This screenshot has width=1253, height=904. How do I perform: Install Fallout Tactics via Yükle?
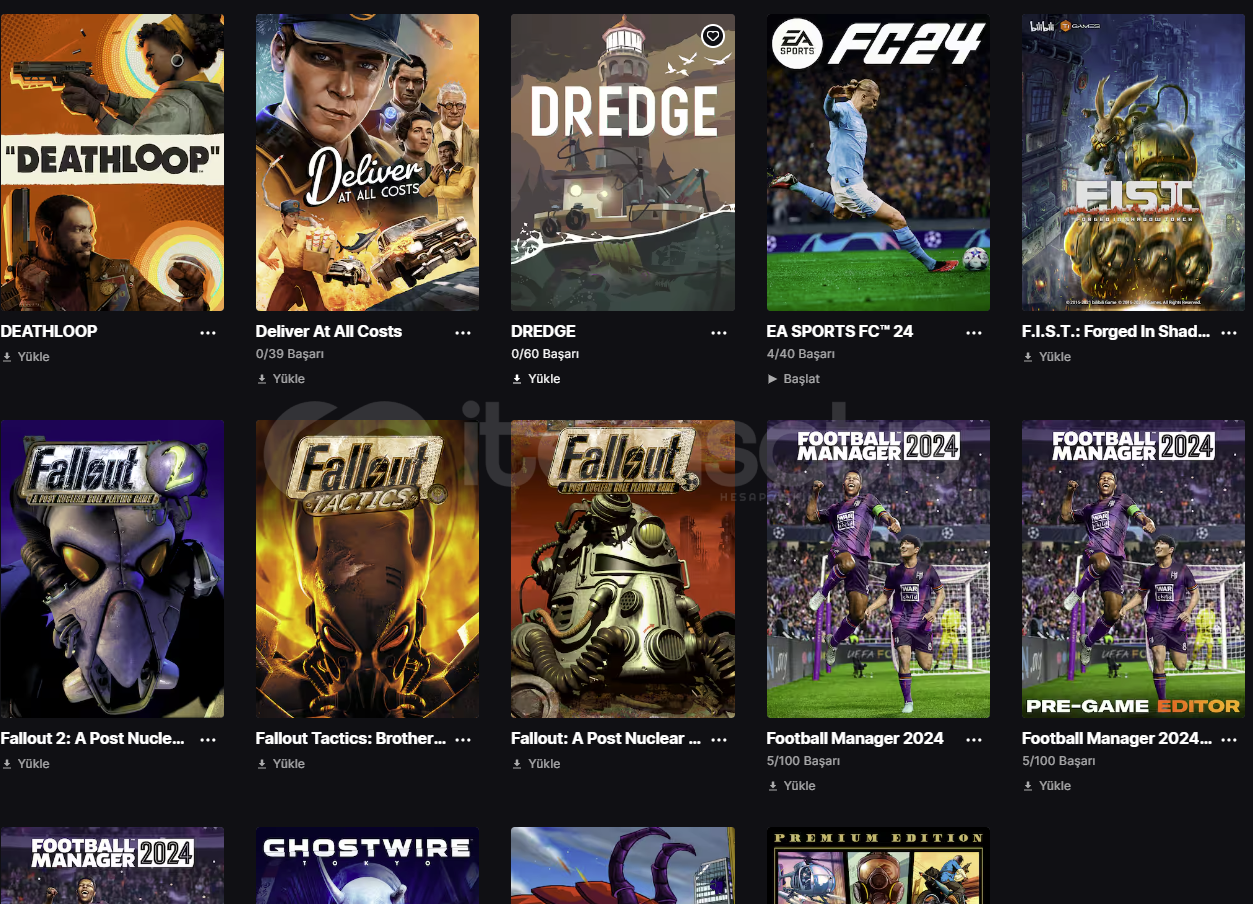click(x=281, y=764)
